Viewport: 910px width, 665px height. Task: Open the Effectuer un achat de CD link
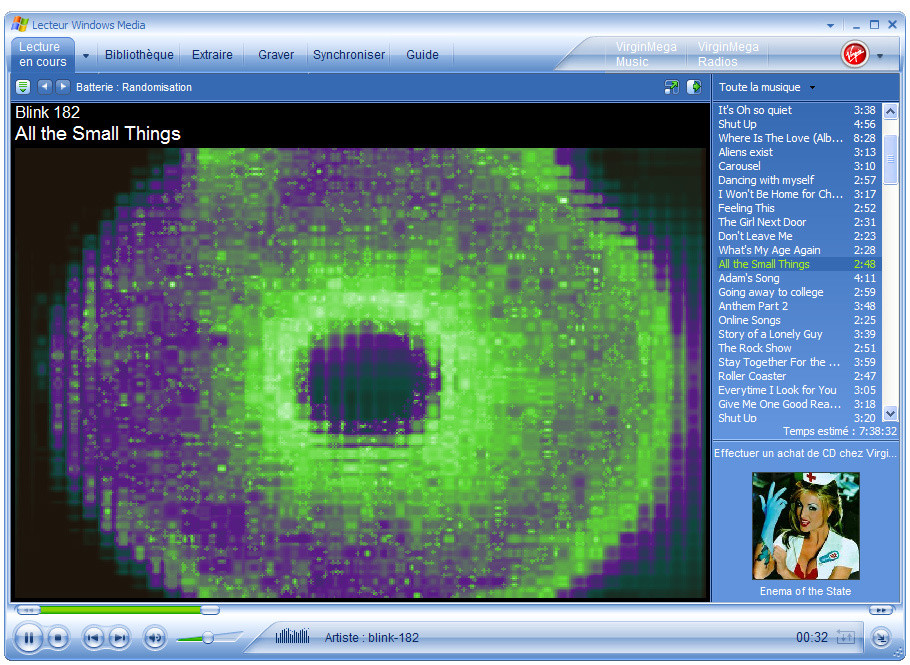coord(805,453)
